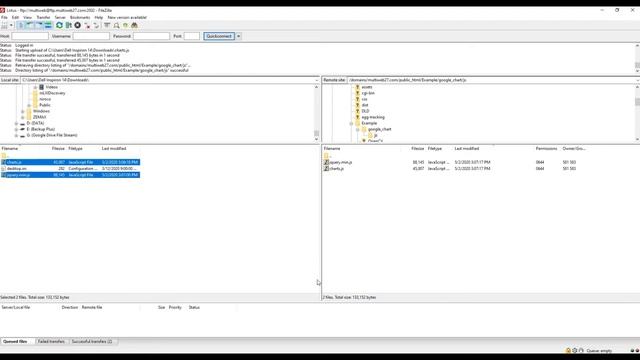Toggle synchronized browsing icon
The width and height of the screenshot is (640, 360).
(125, 25)
